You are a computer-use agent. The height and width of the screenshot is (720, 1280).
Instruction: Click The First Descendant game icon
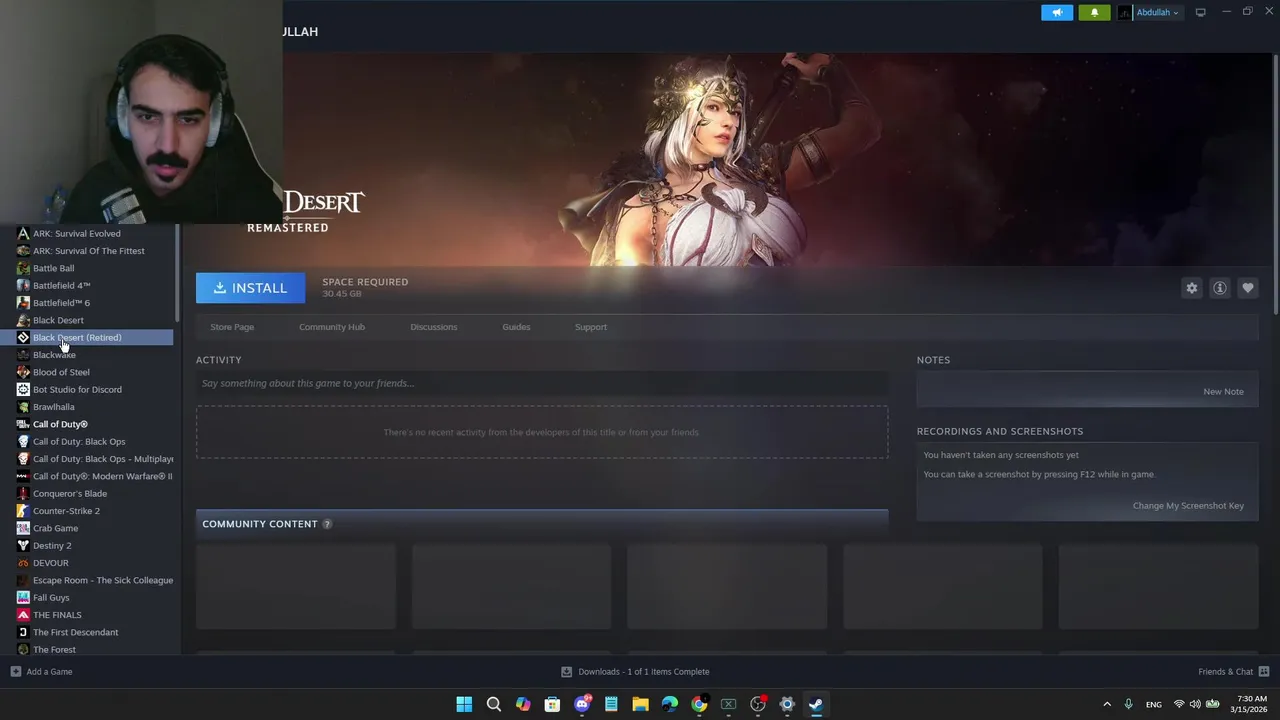pyautogui.click(x=23, y=632)
